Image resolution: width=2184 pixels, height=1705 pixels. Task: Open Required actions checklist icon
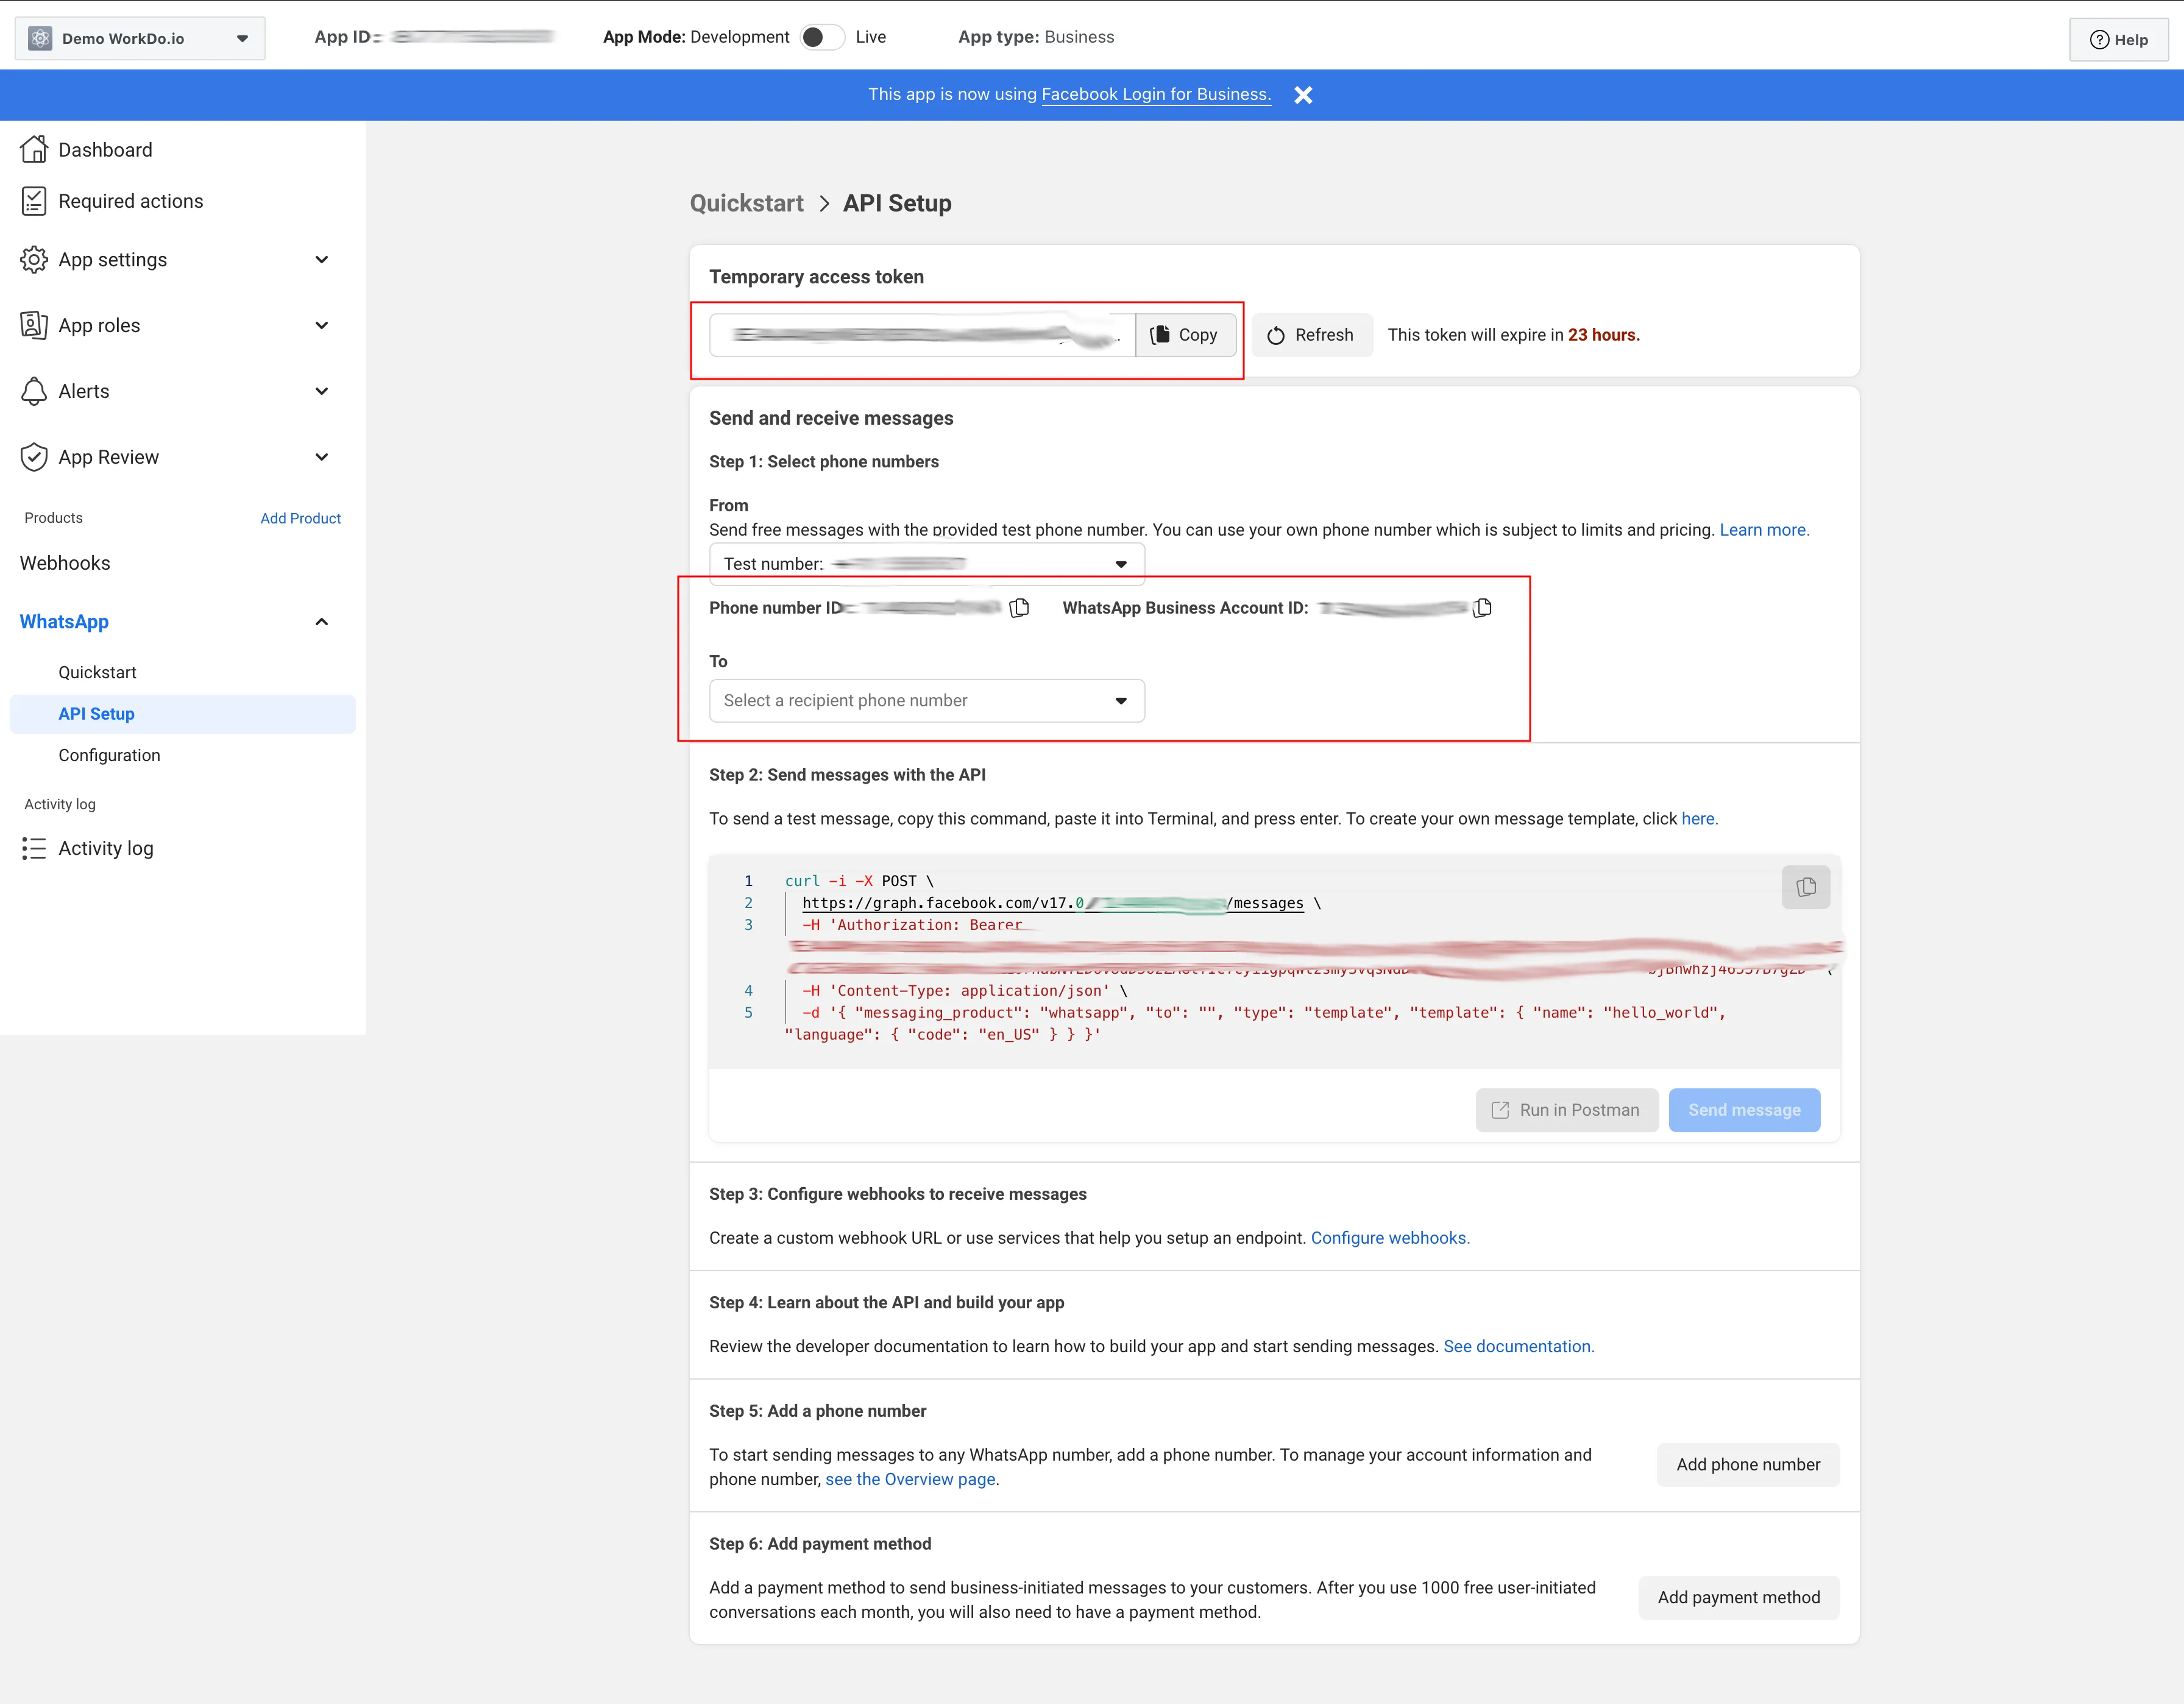(34, 201)
